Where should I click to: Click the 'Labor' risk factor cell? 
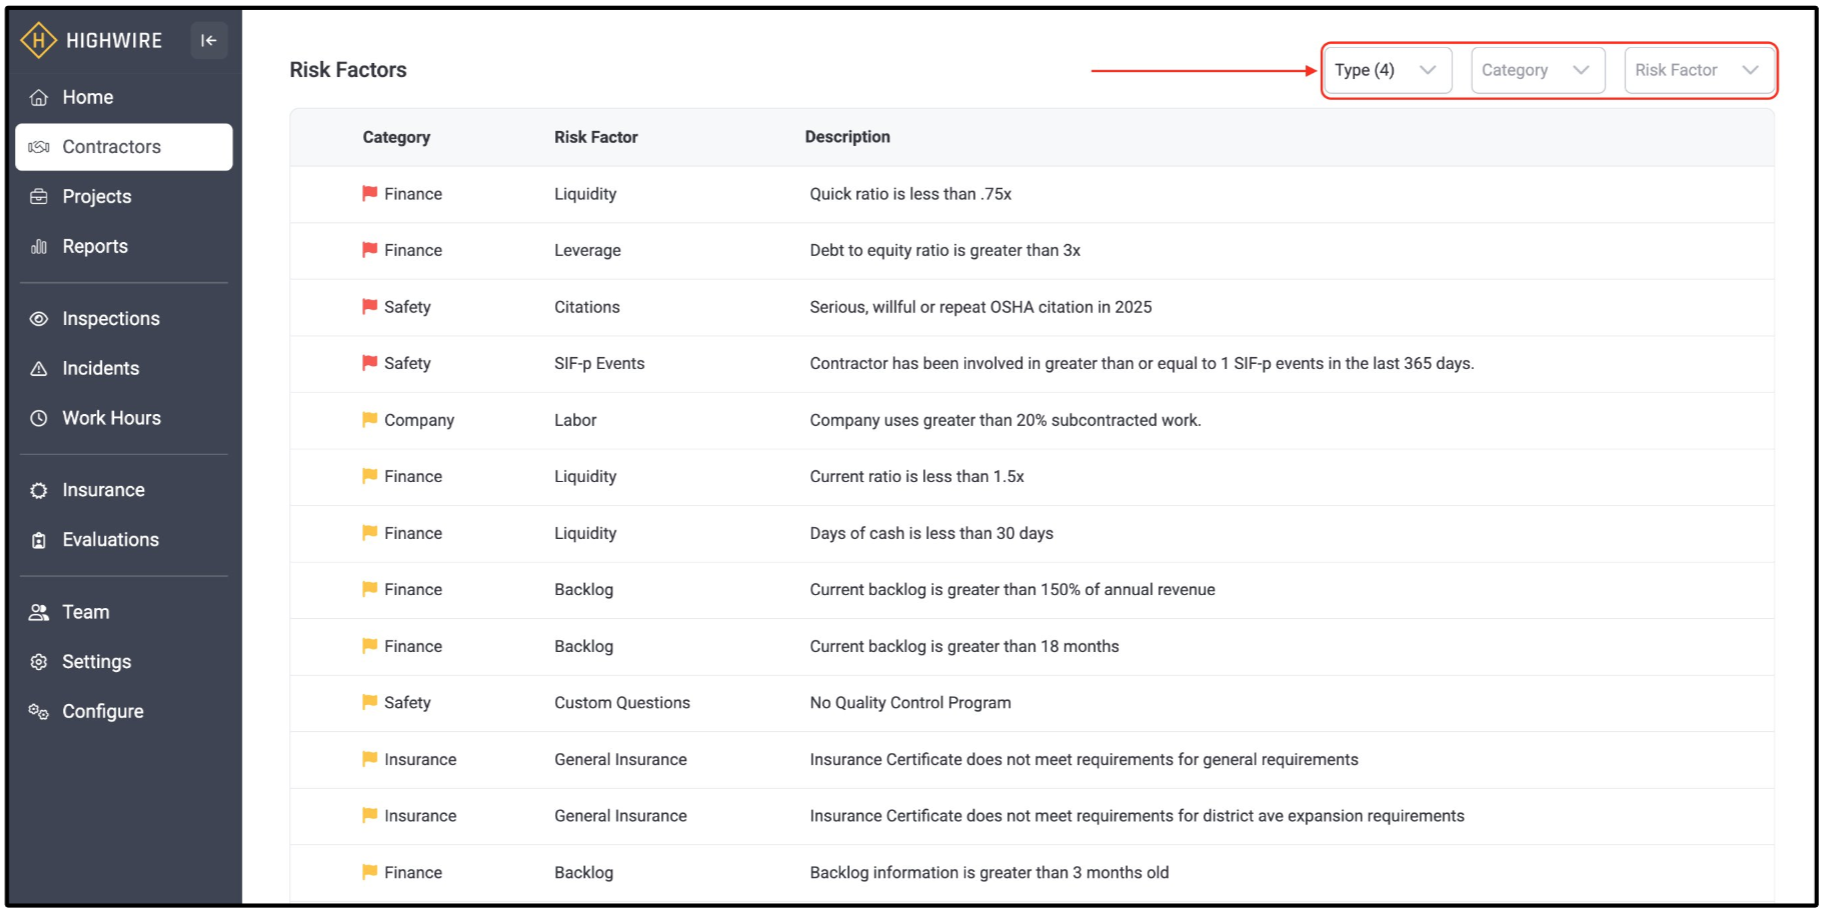click(575, 420)
